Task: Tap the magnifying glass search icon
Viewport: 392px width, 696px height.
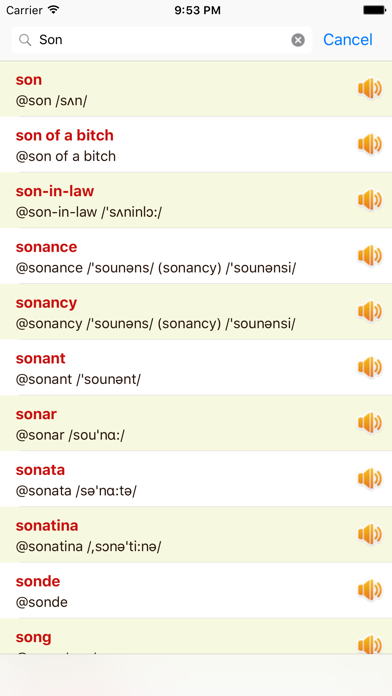Action: click(x=25, y=40)
